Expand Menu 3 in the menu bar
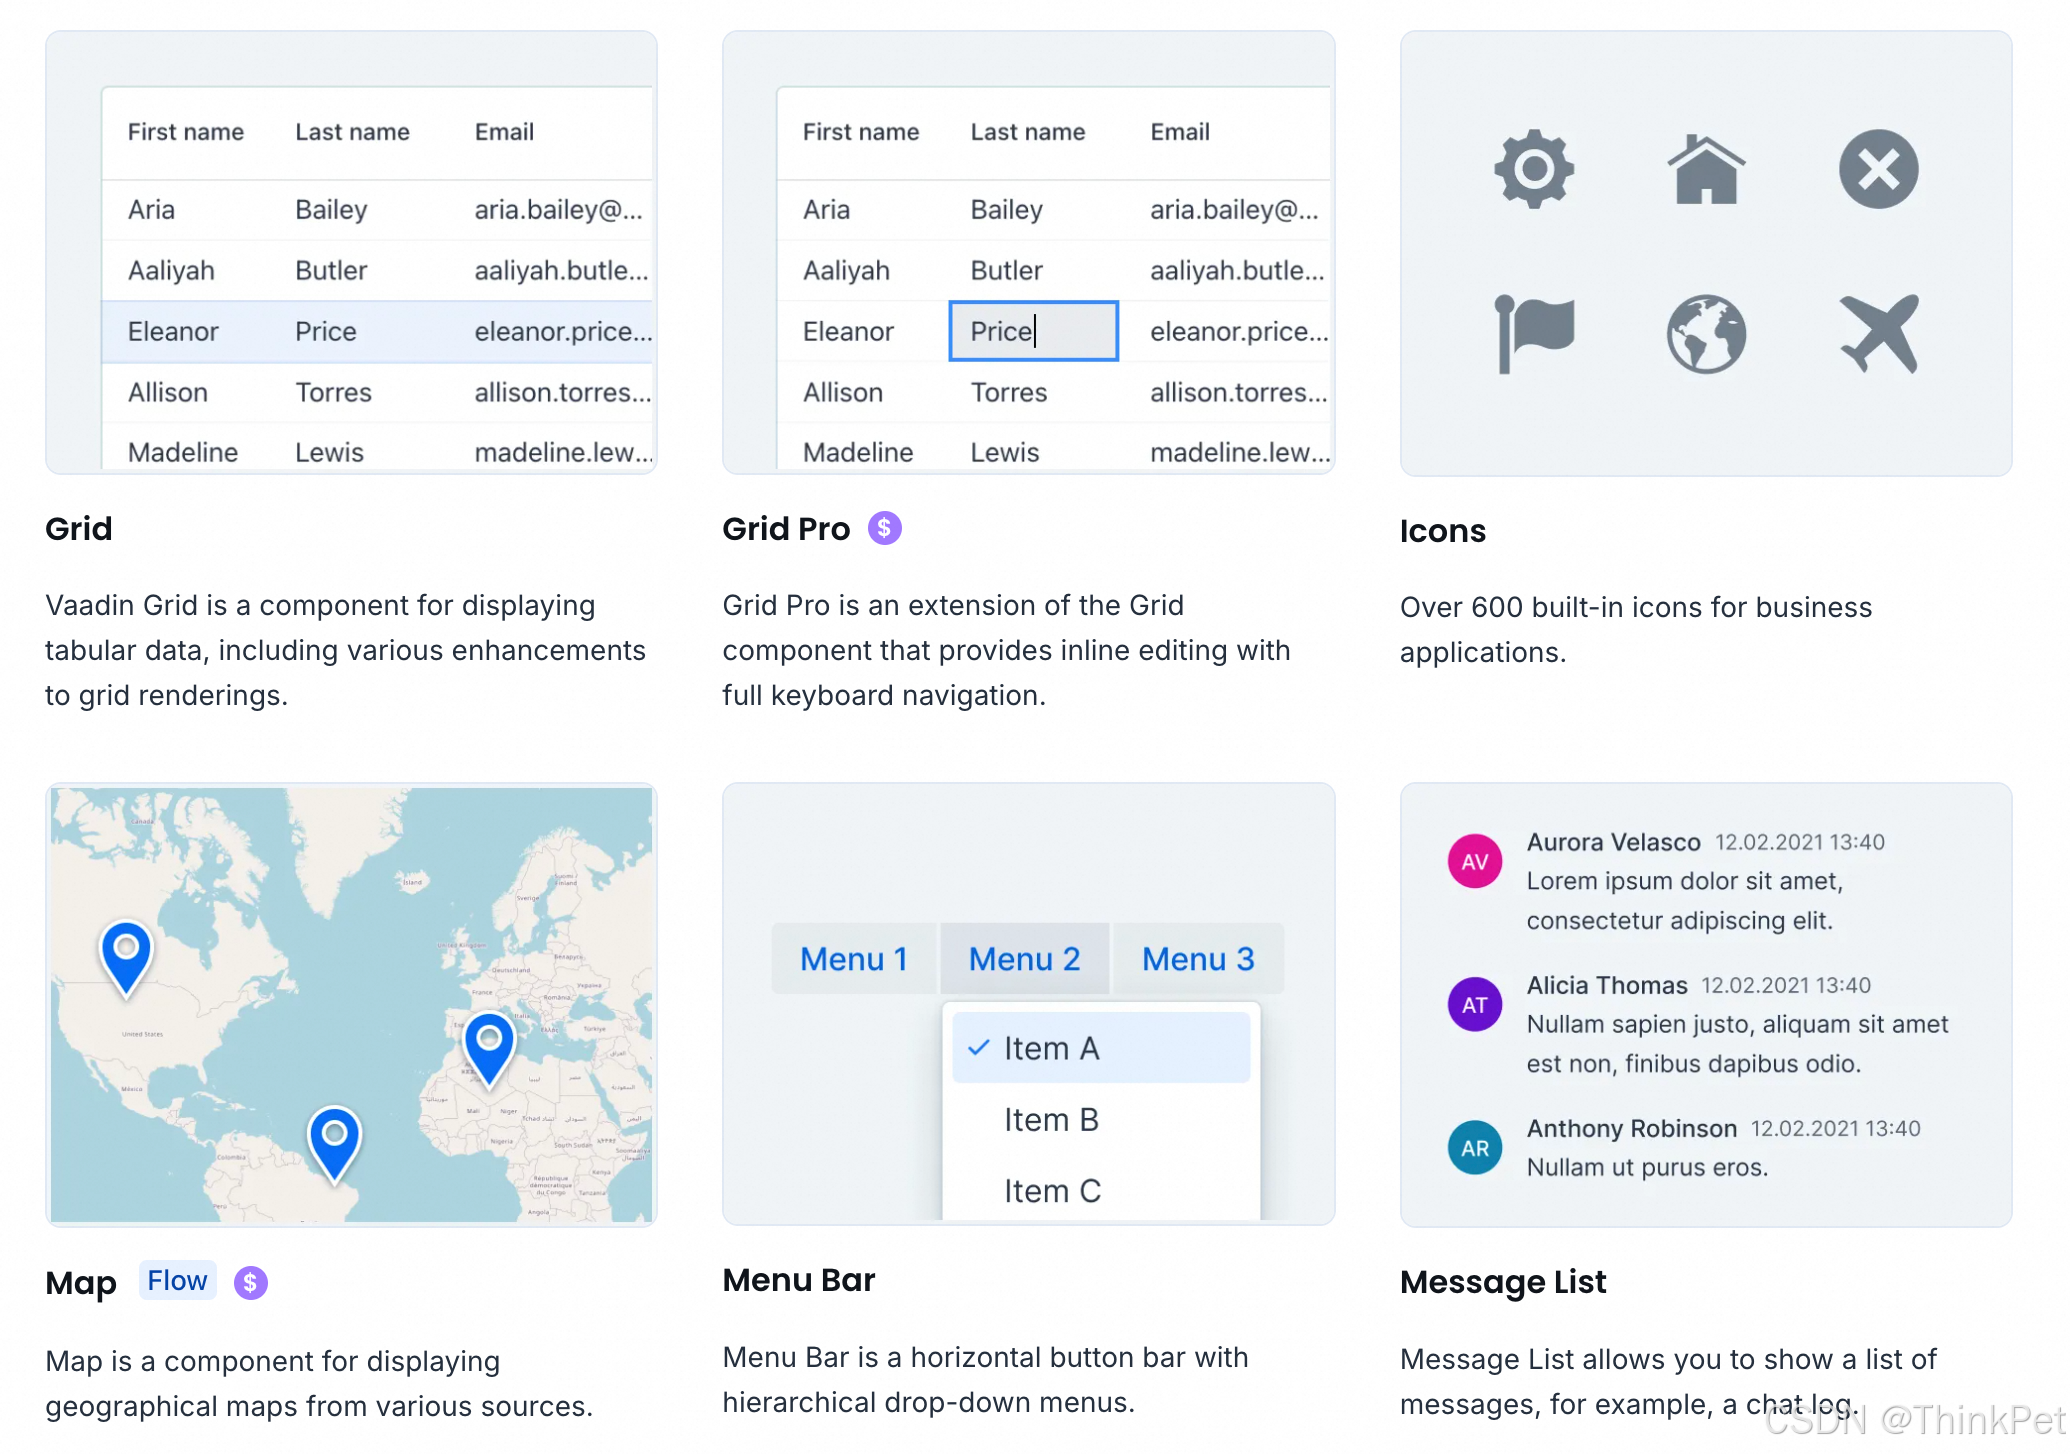Image resolution: width=2070 pixels, height=1454 pixels. point(1197,959)
